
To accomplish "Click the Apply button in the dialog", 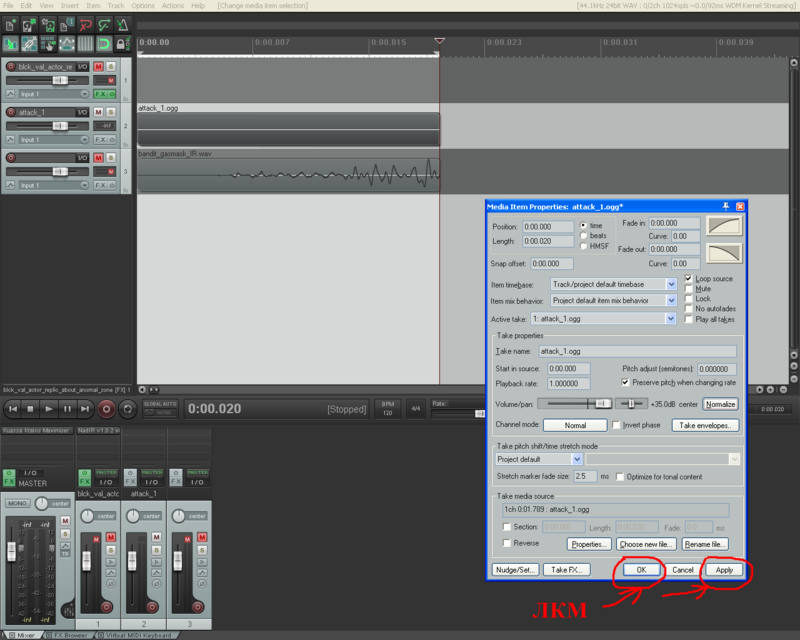I will (724, 569).
